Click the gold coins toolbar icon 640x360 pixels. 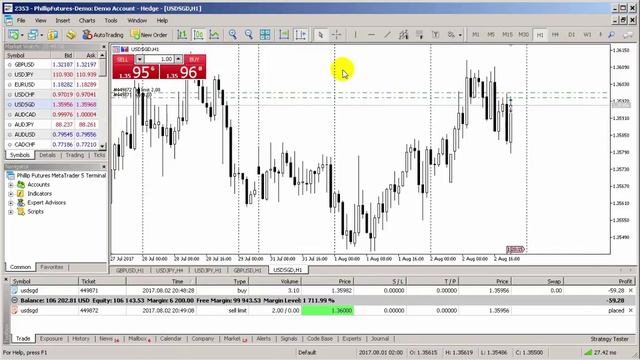click(71, 35)
